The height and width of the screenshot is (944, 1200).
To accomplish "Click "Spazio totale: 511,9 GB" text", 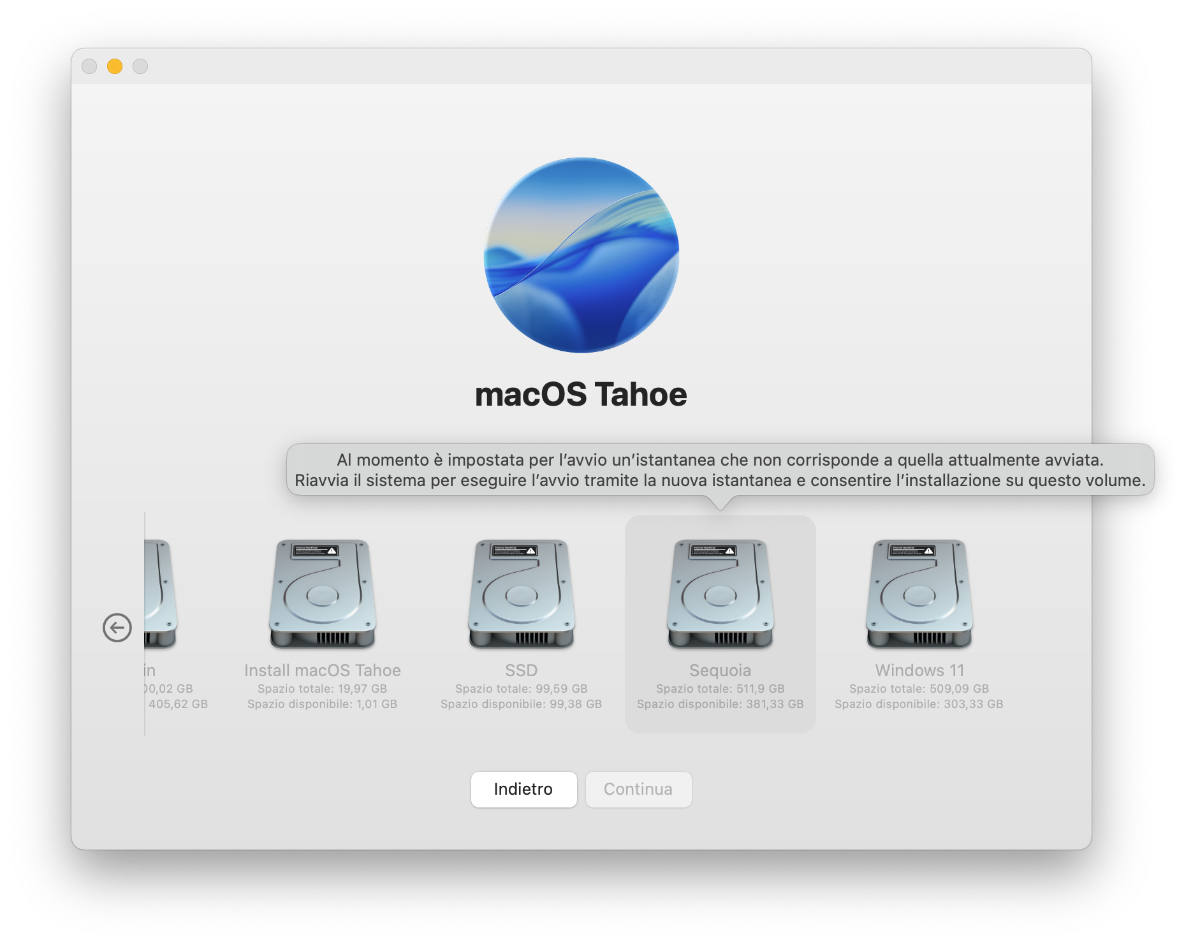I will (720, 689).
